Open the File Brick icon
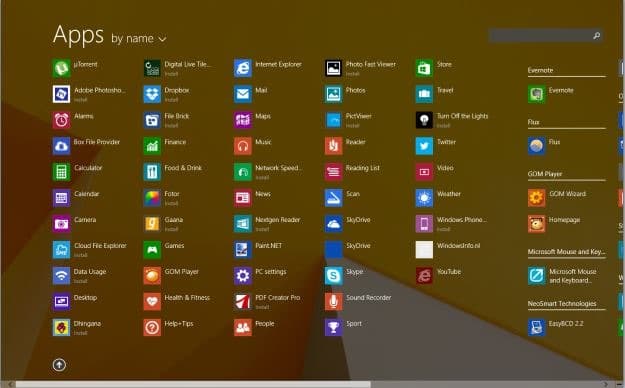 (x=152, y=120)
